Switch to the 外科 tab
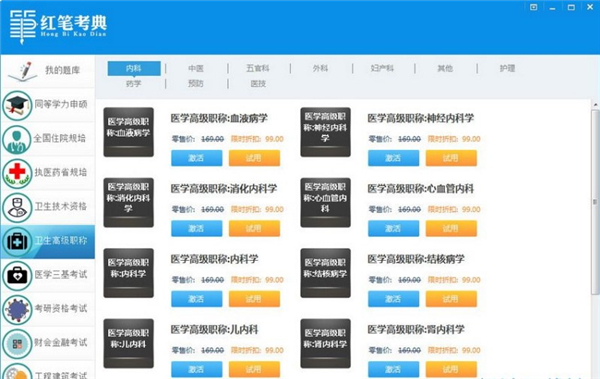The width and height of the screenshot is (600, 379). 320,69
